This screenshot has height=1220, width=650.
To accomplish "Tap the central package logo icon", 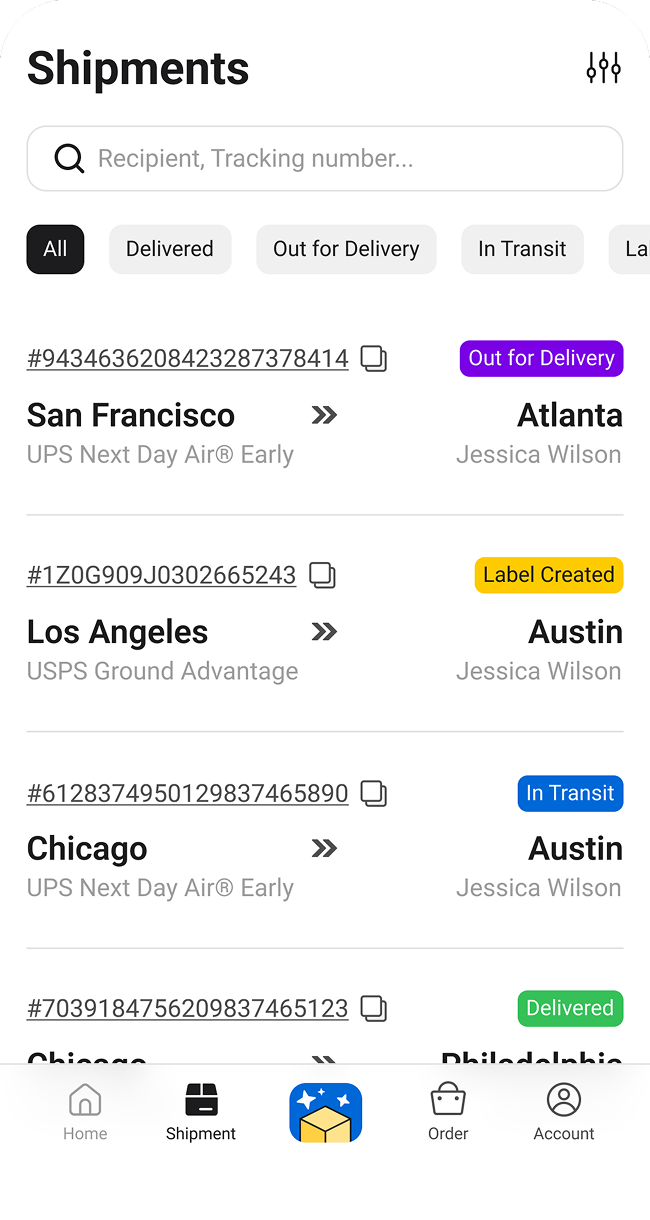I will (325, 1112).
